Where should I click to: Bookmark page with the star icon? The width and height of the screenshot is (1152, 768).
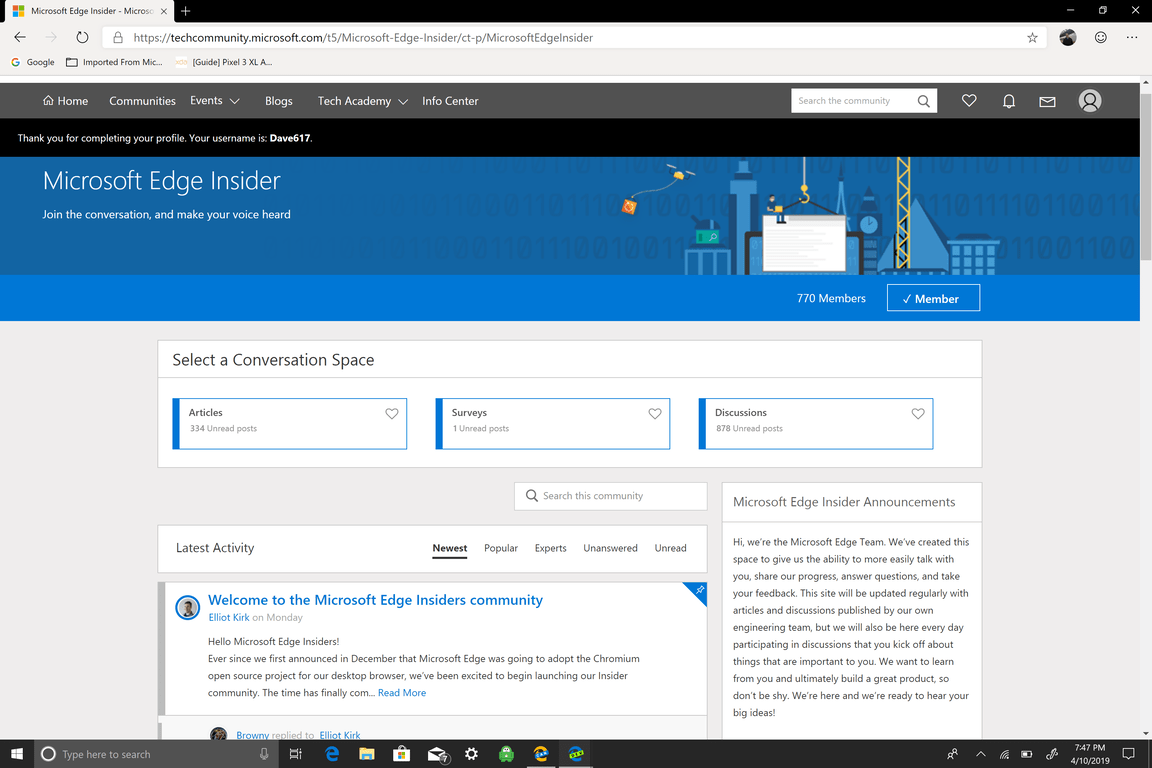[x=1032, y=38]
